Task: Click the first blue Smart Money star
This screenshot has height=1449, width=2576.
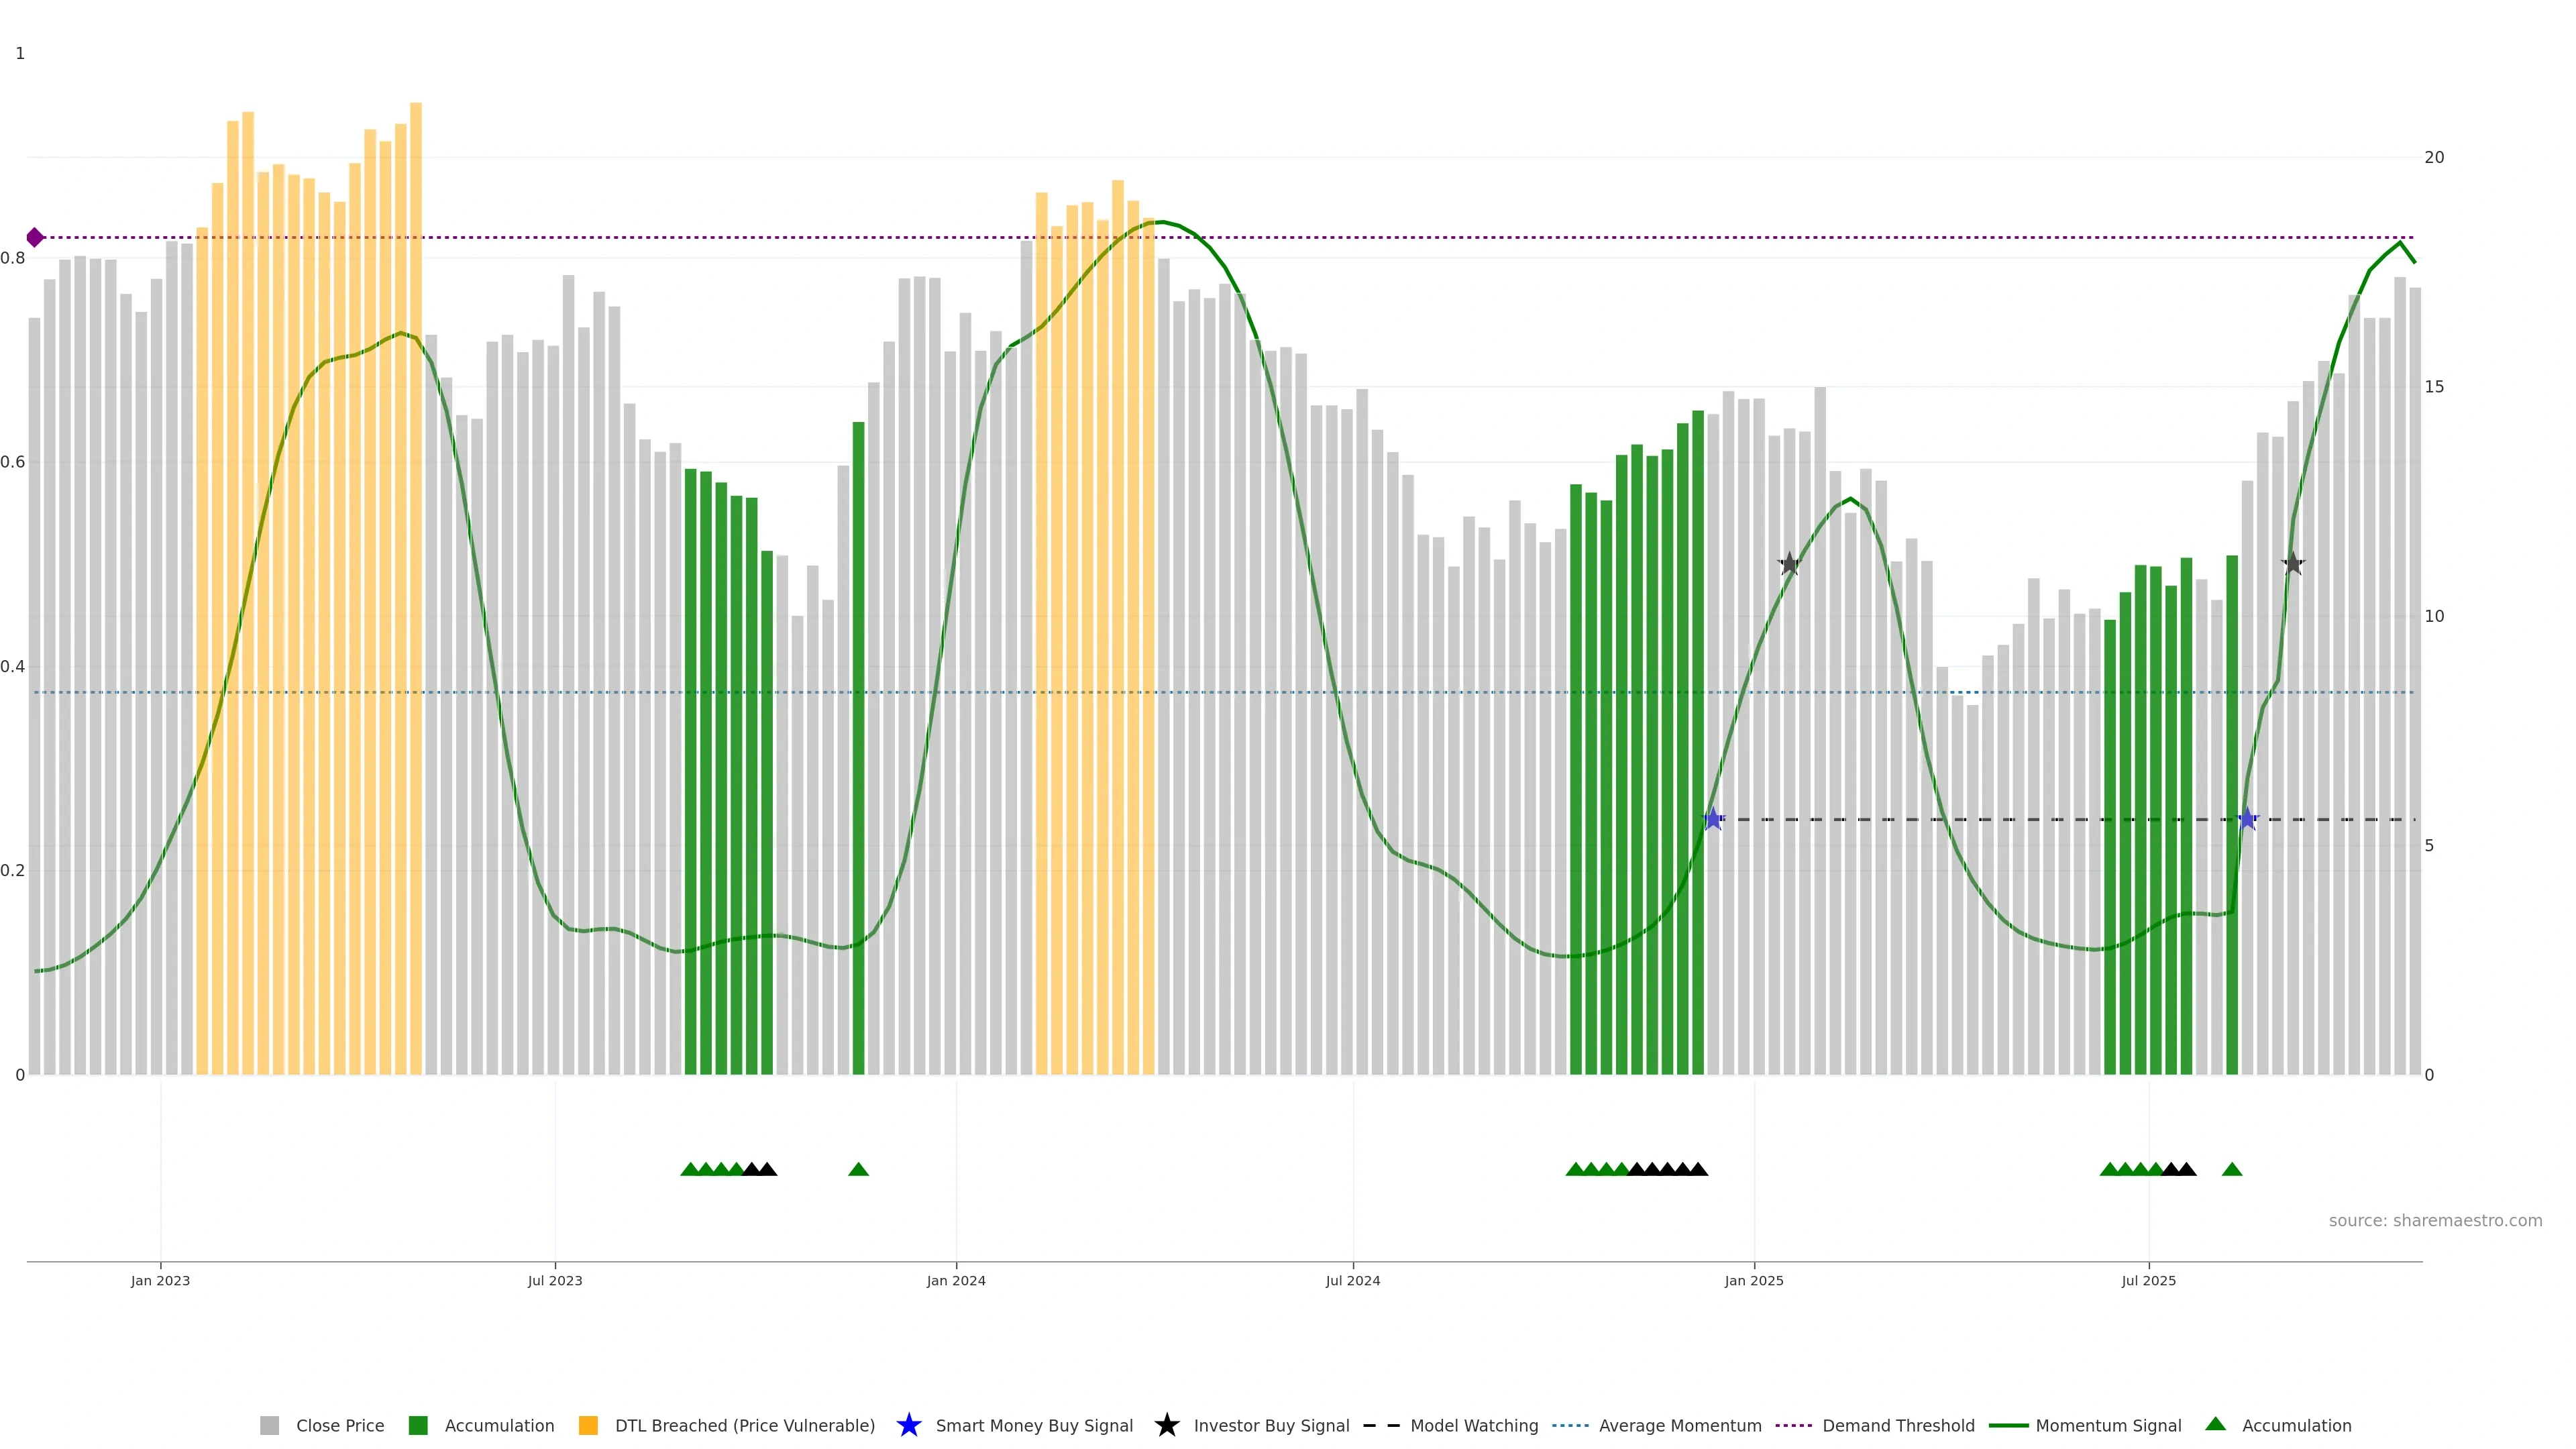Action: pyautogui.click(x=1713, y=819)
